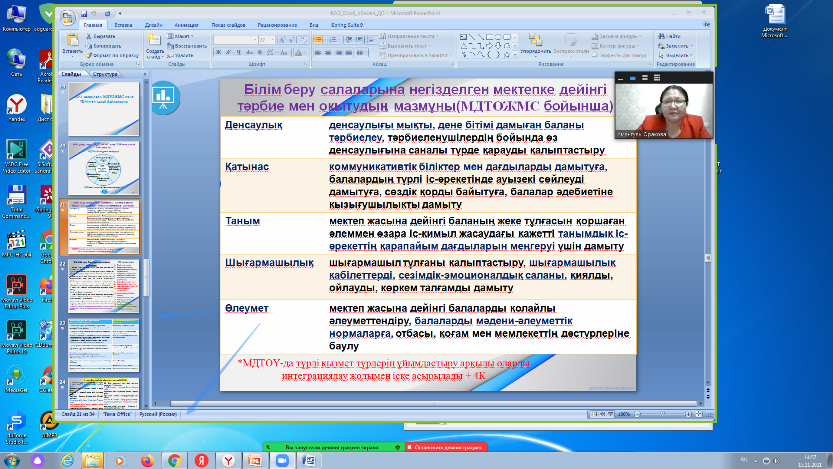Click the Office button in PowerPoint
833x469 pixels.
68,19
